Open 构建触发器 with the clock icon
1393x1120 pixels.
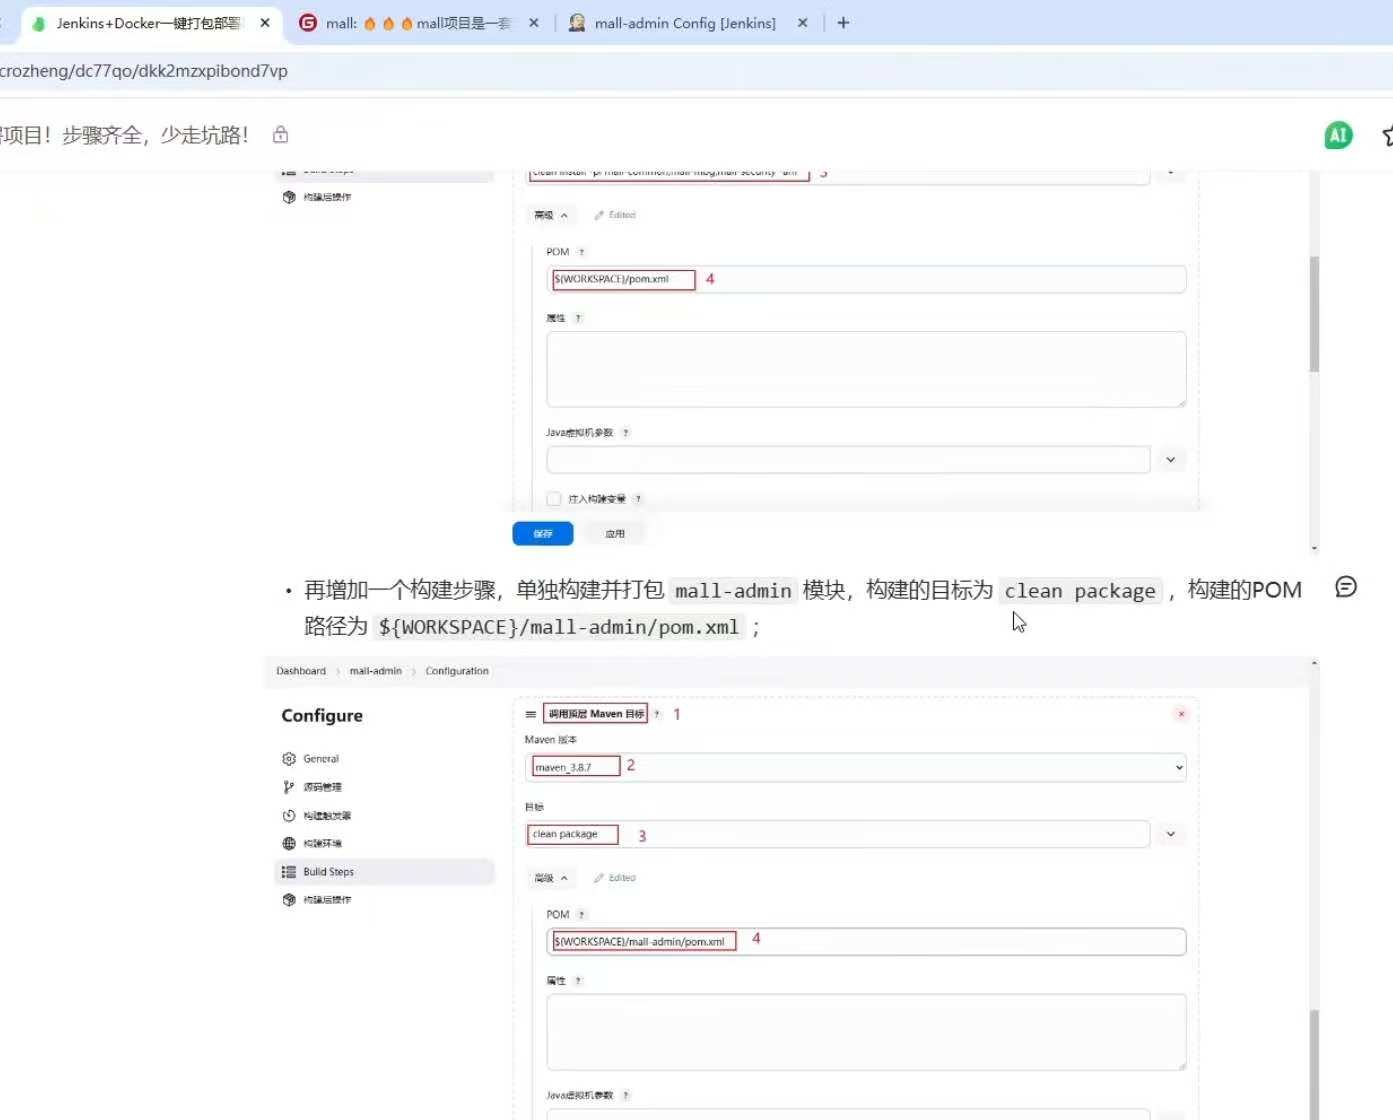click(317, 816)
